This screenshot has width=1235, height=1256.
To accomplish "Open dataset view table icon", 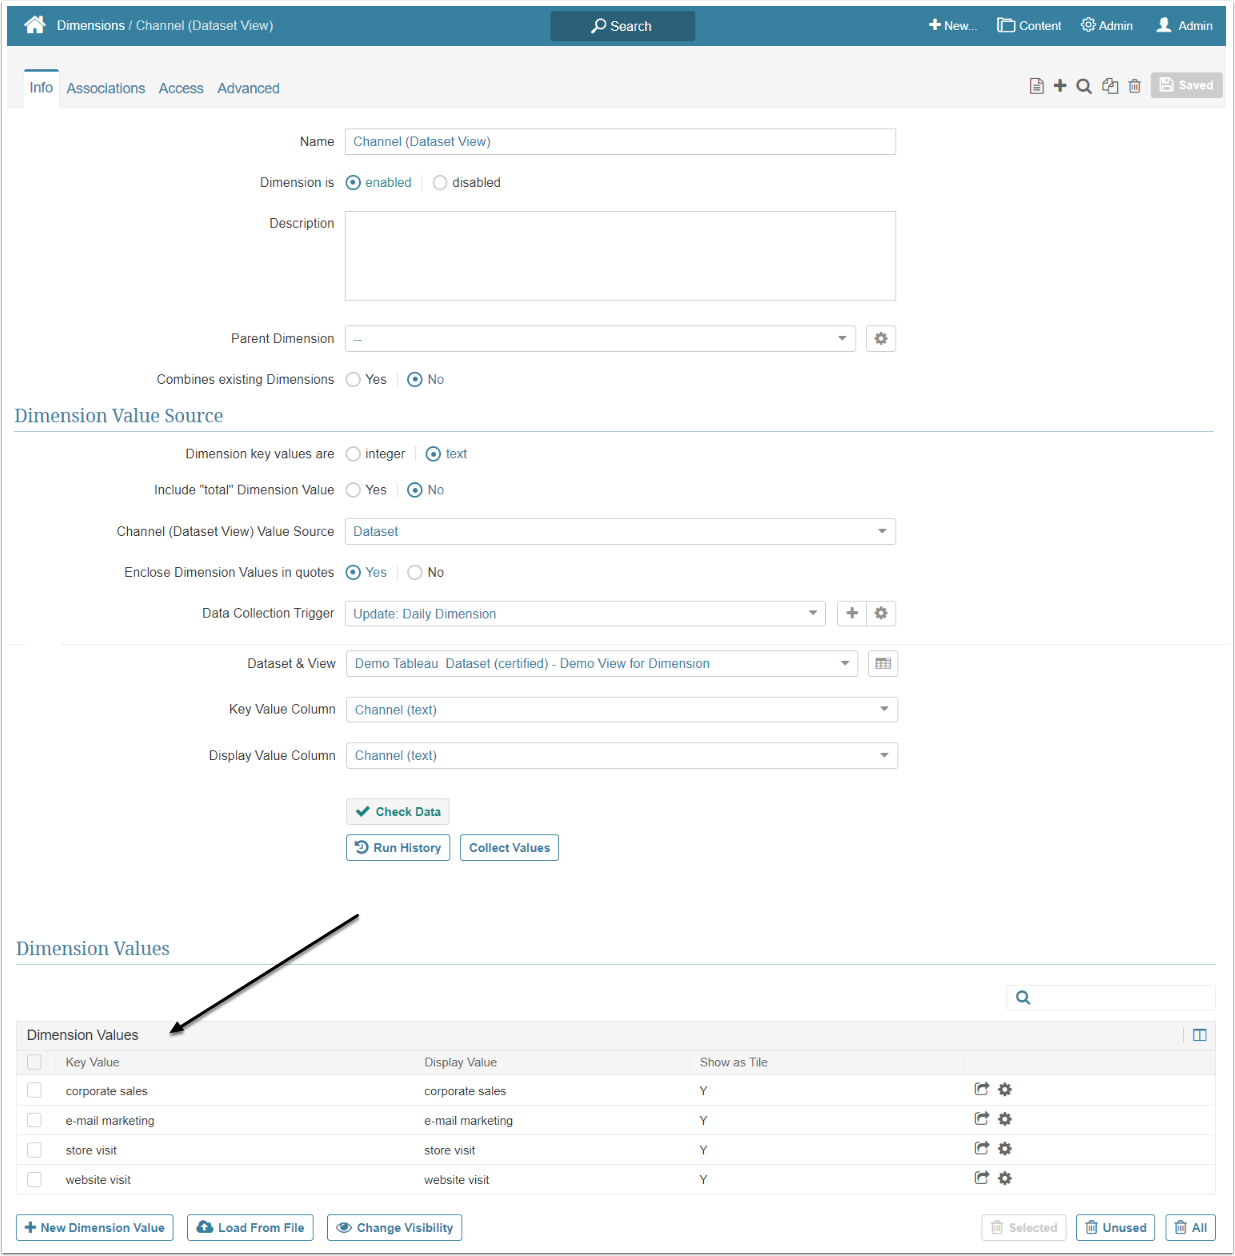I will [x=883, y=664].
